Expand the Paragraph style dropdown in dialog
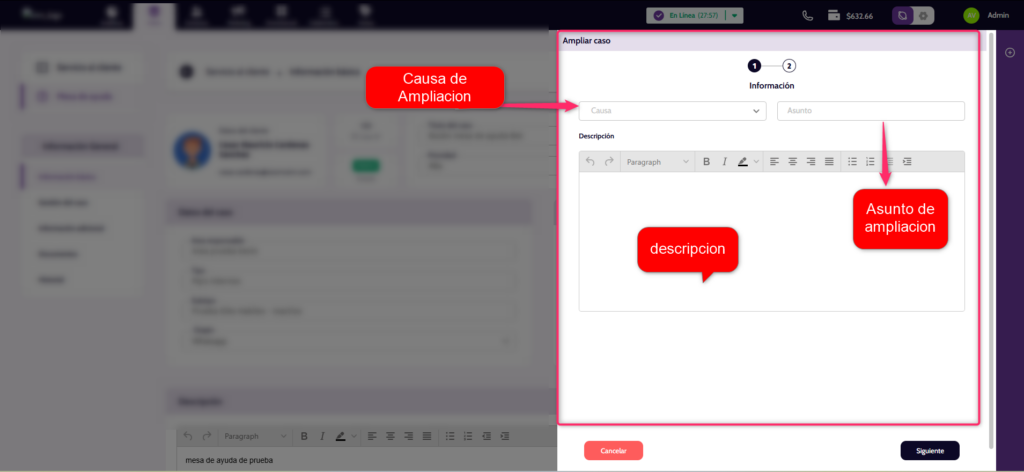1024x472 pixels. (x=658, y=162)
